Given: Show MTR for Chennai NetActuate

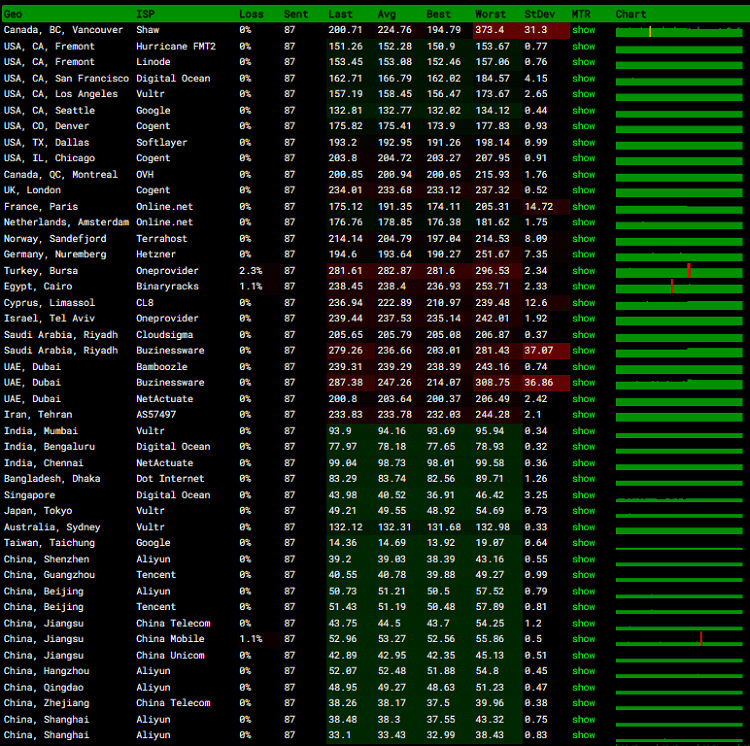Looking at the screenshot, I should pos(584,463).
